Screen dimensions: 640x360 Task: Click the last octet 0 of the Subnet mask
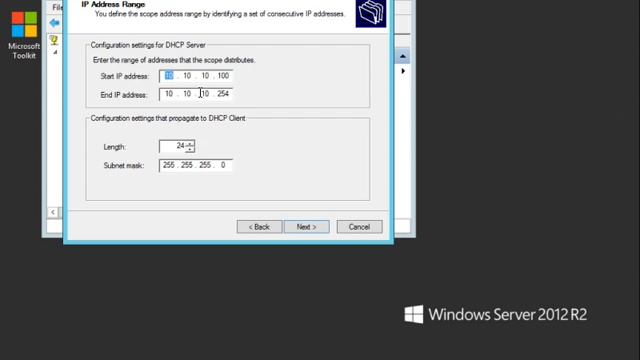point(223,165)
